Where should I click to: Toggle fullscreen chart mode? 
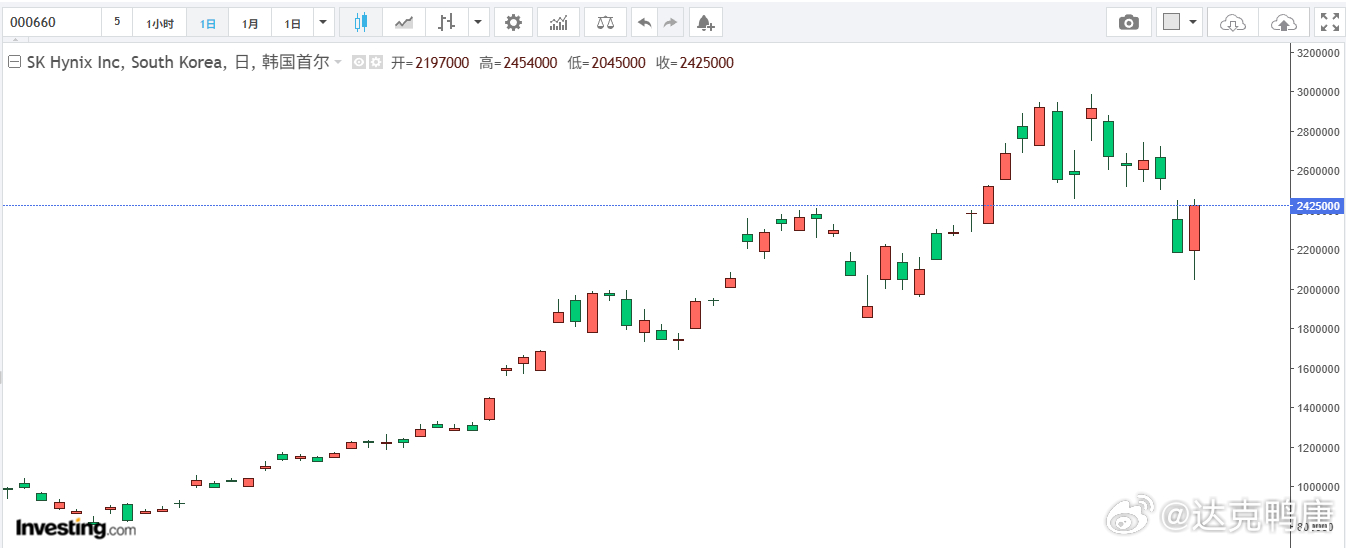1328,22
